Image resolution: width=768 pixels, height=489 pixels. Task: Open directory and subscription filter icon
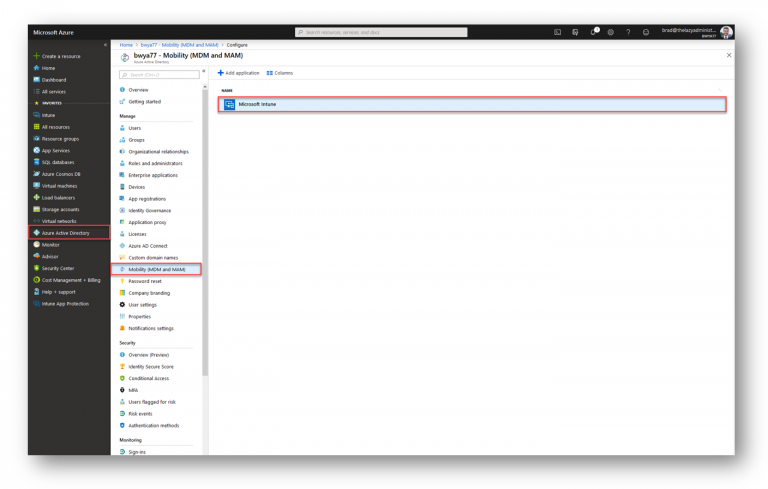click(575, 32)
